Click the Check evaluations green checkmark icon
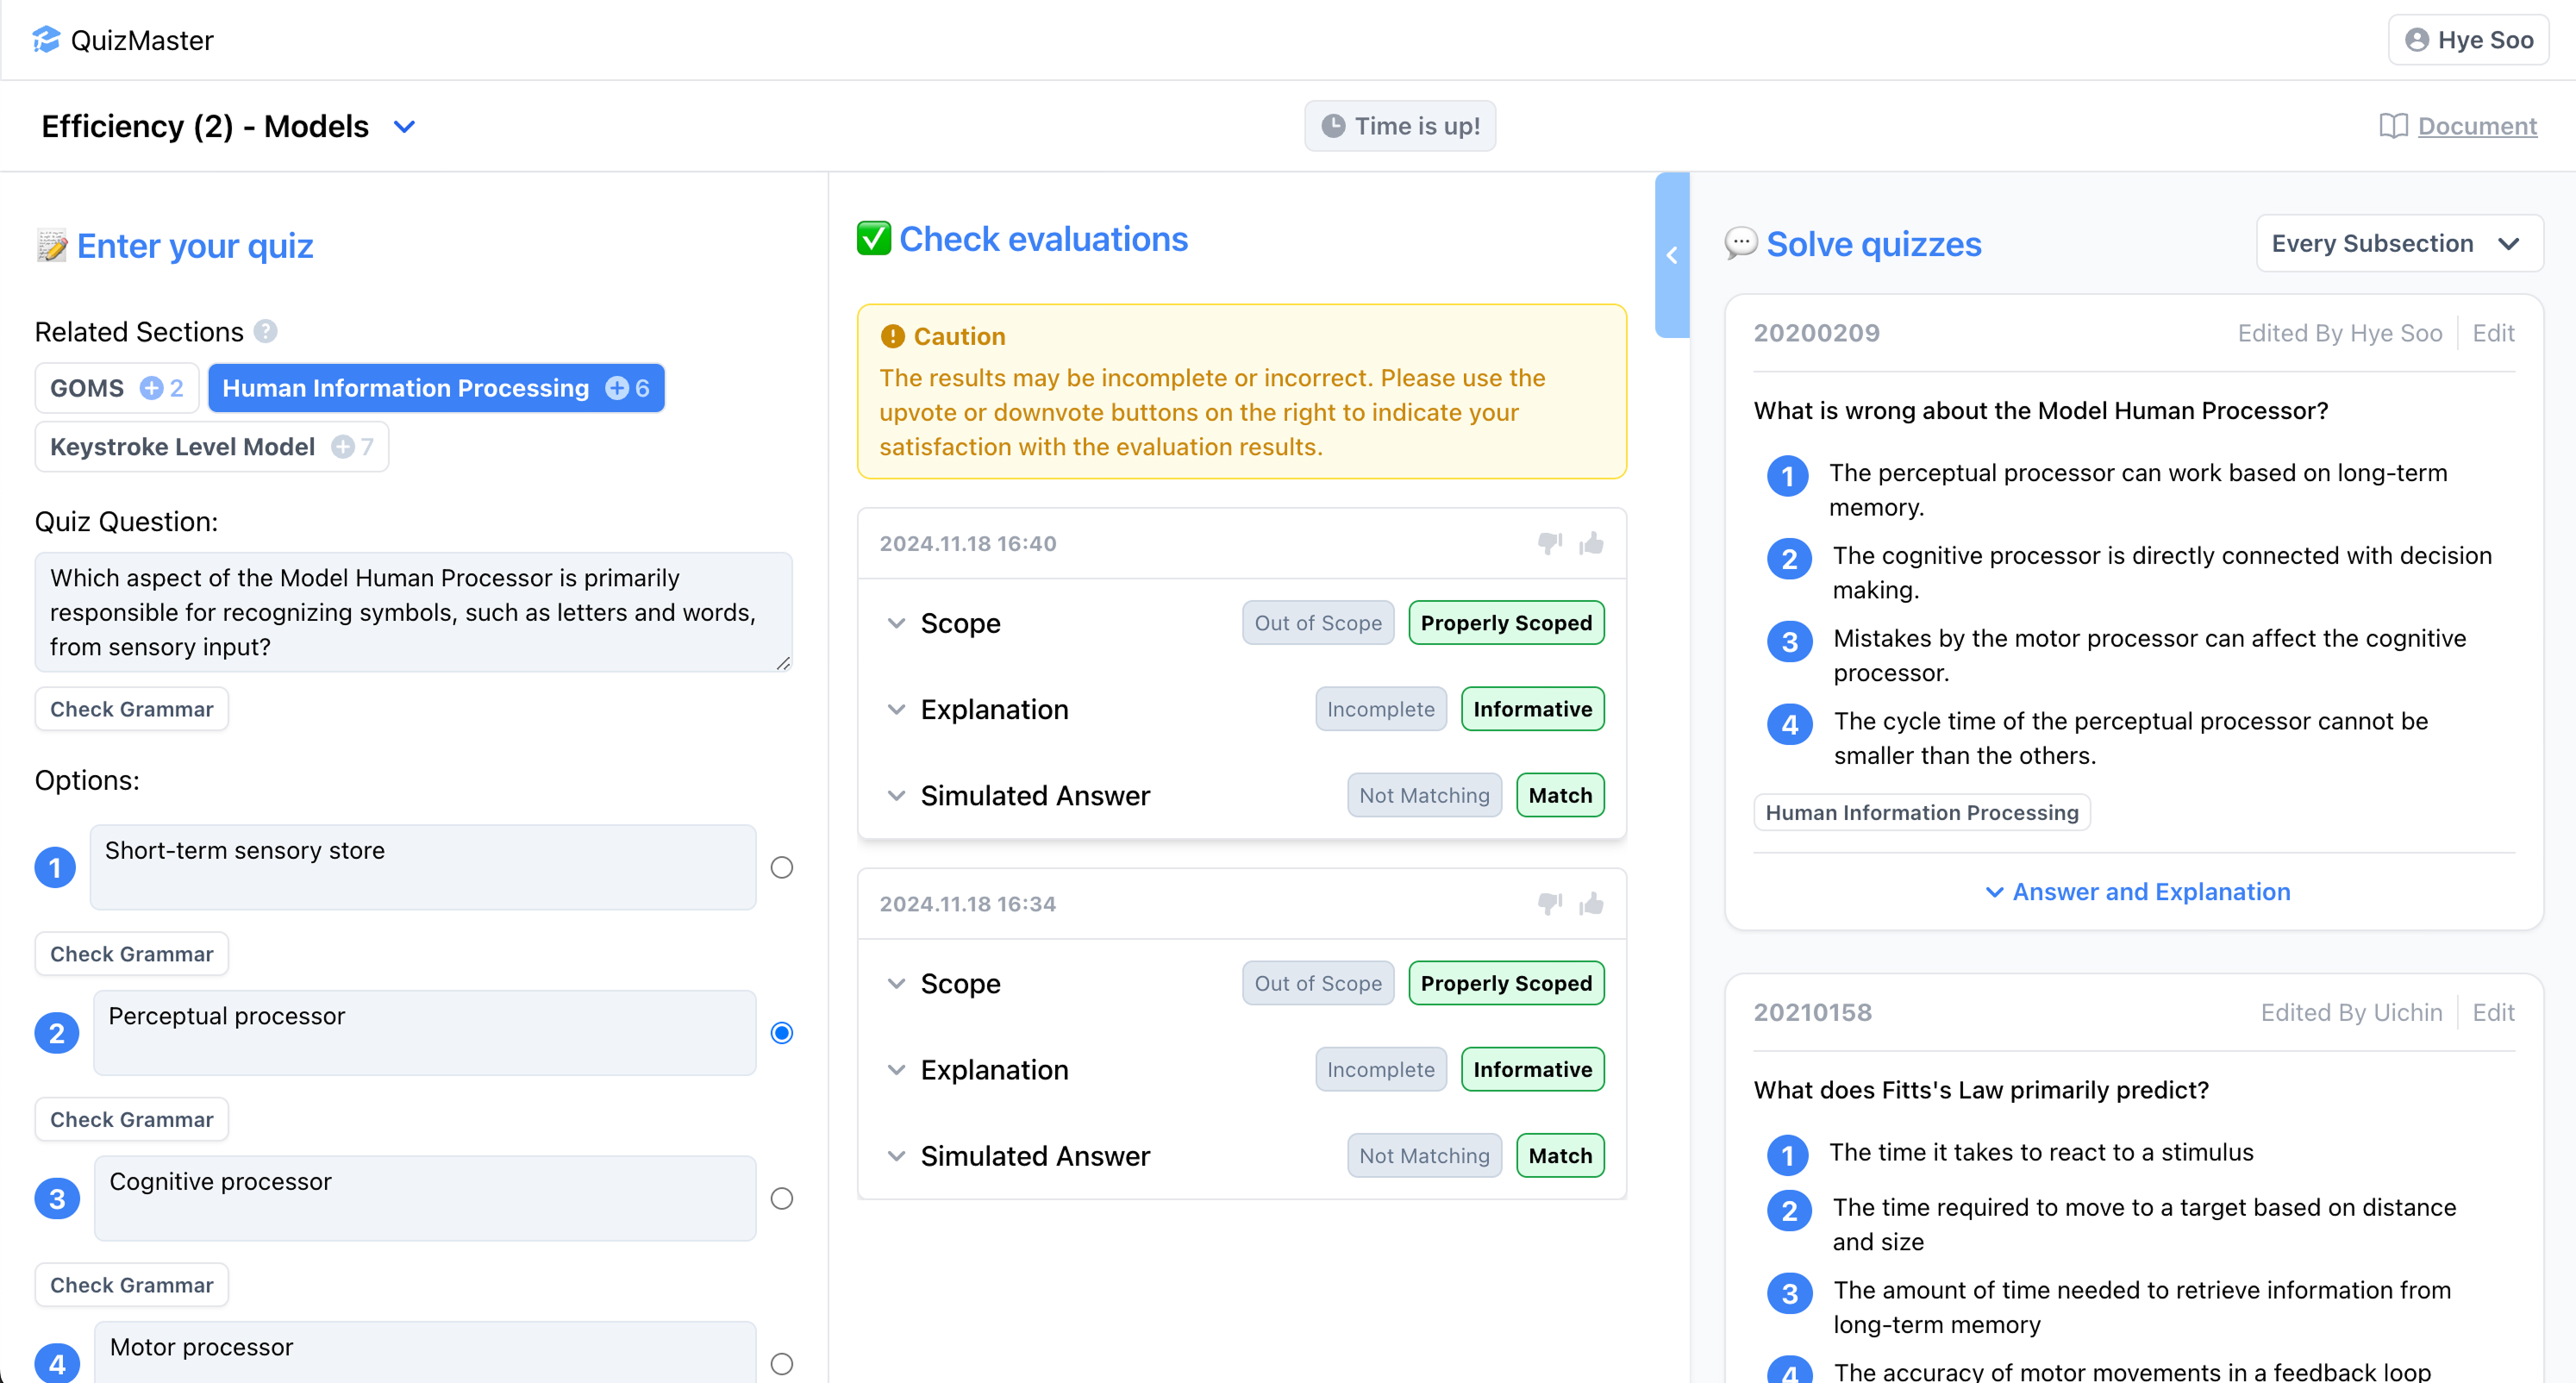Viewport: 2576px width, 1383px height. pos(874,239)
